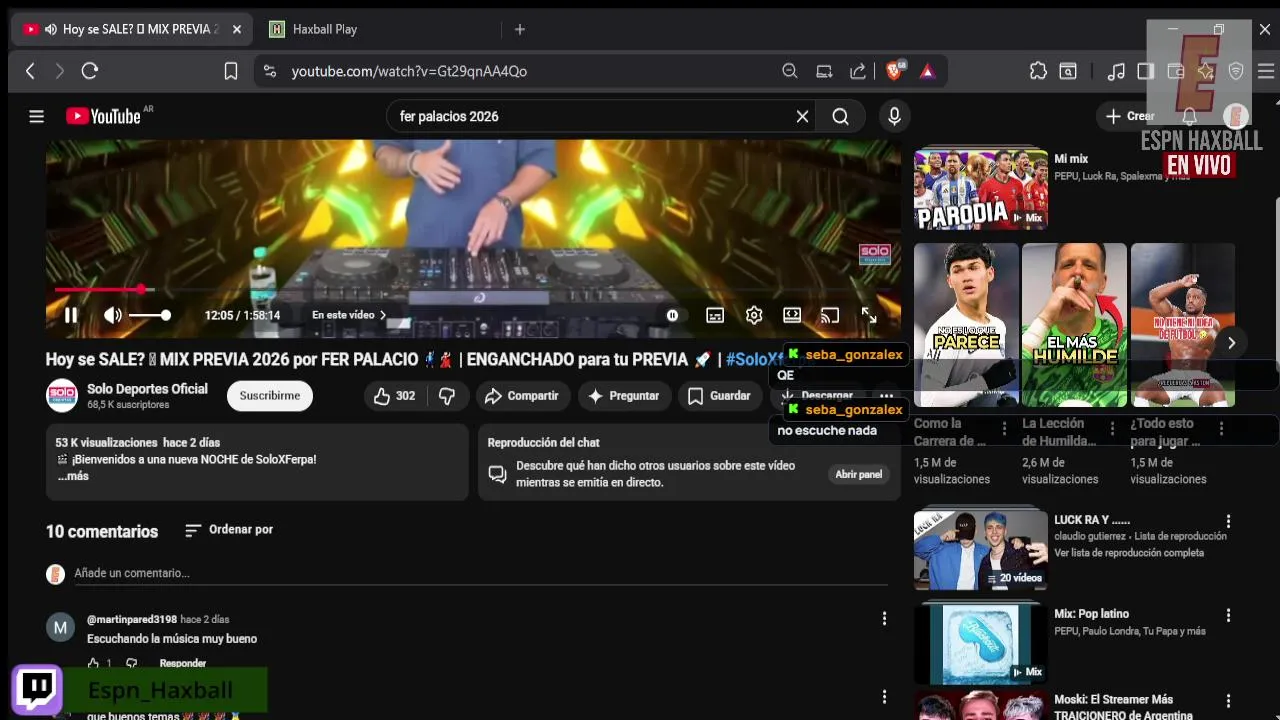Open a new browser tab

click(x=519, y=29)
